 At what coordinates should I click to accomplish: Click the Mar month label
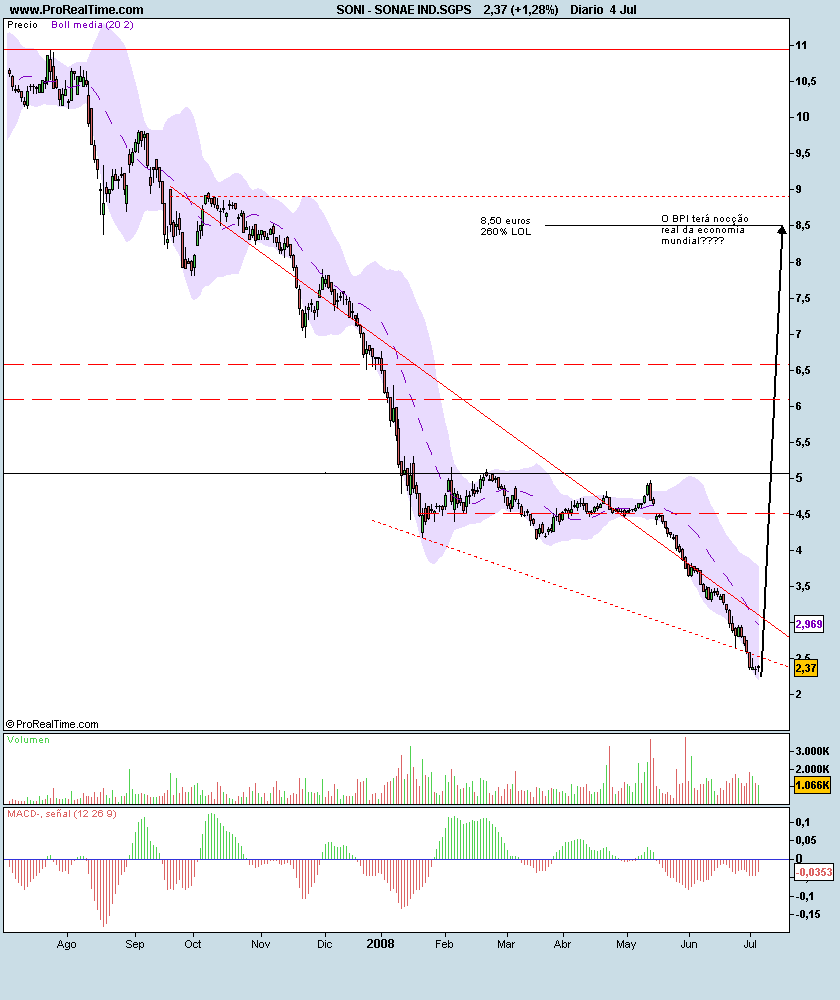(x=506, y=945)
